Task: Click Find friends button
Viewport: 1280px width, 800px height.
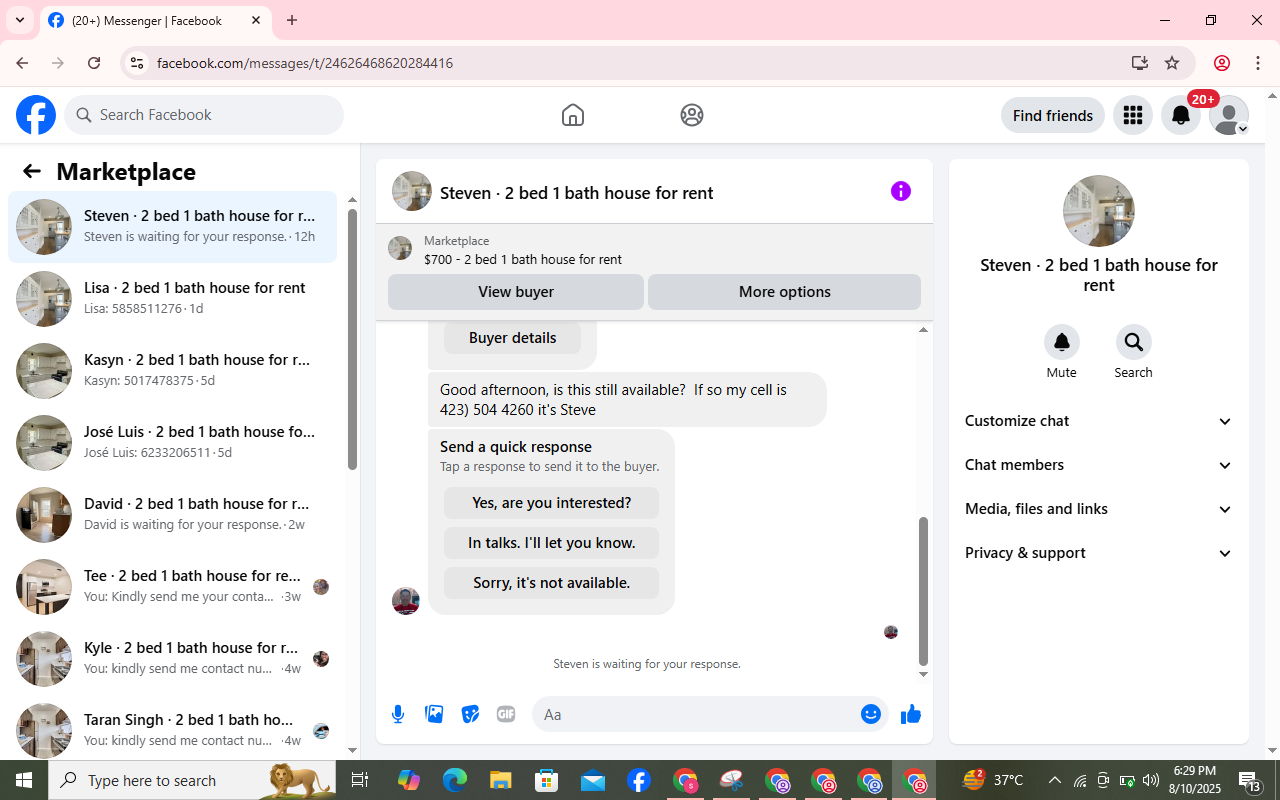Action: 1053,115
